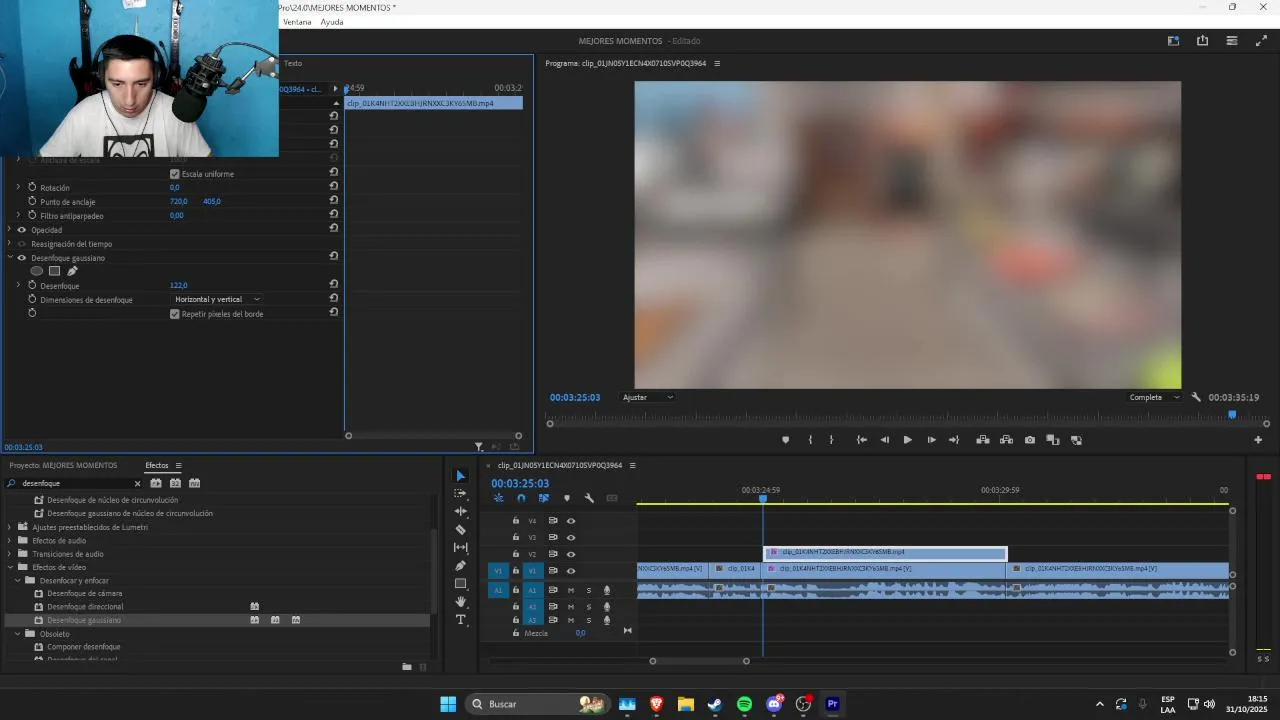The height and width of the screenshot is (720, 1280).
Task: Expand the Desenfoque parameter
Action: click(17, 285)
